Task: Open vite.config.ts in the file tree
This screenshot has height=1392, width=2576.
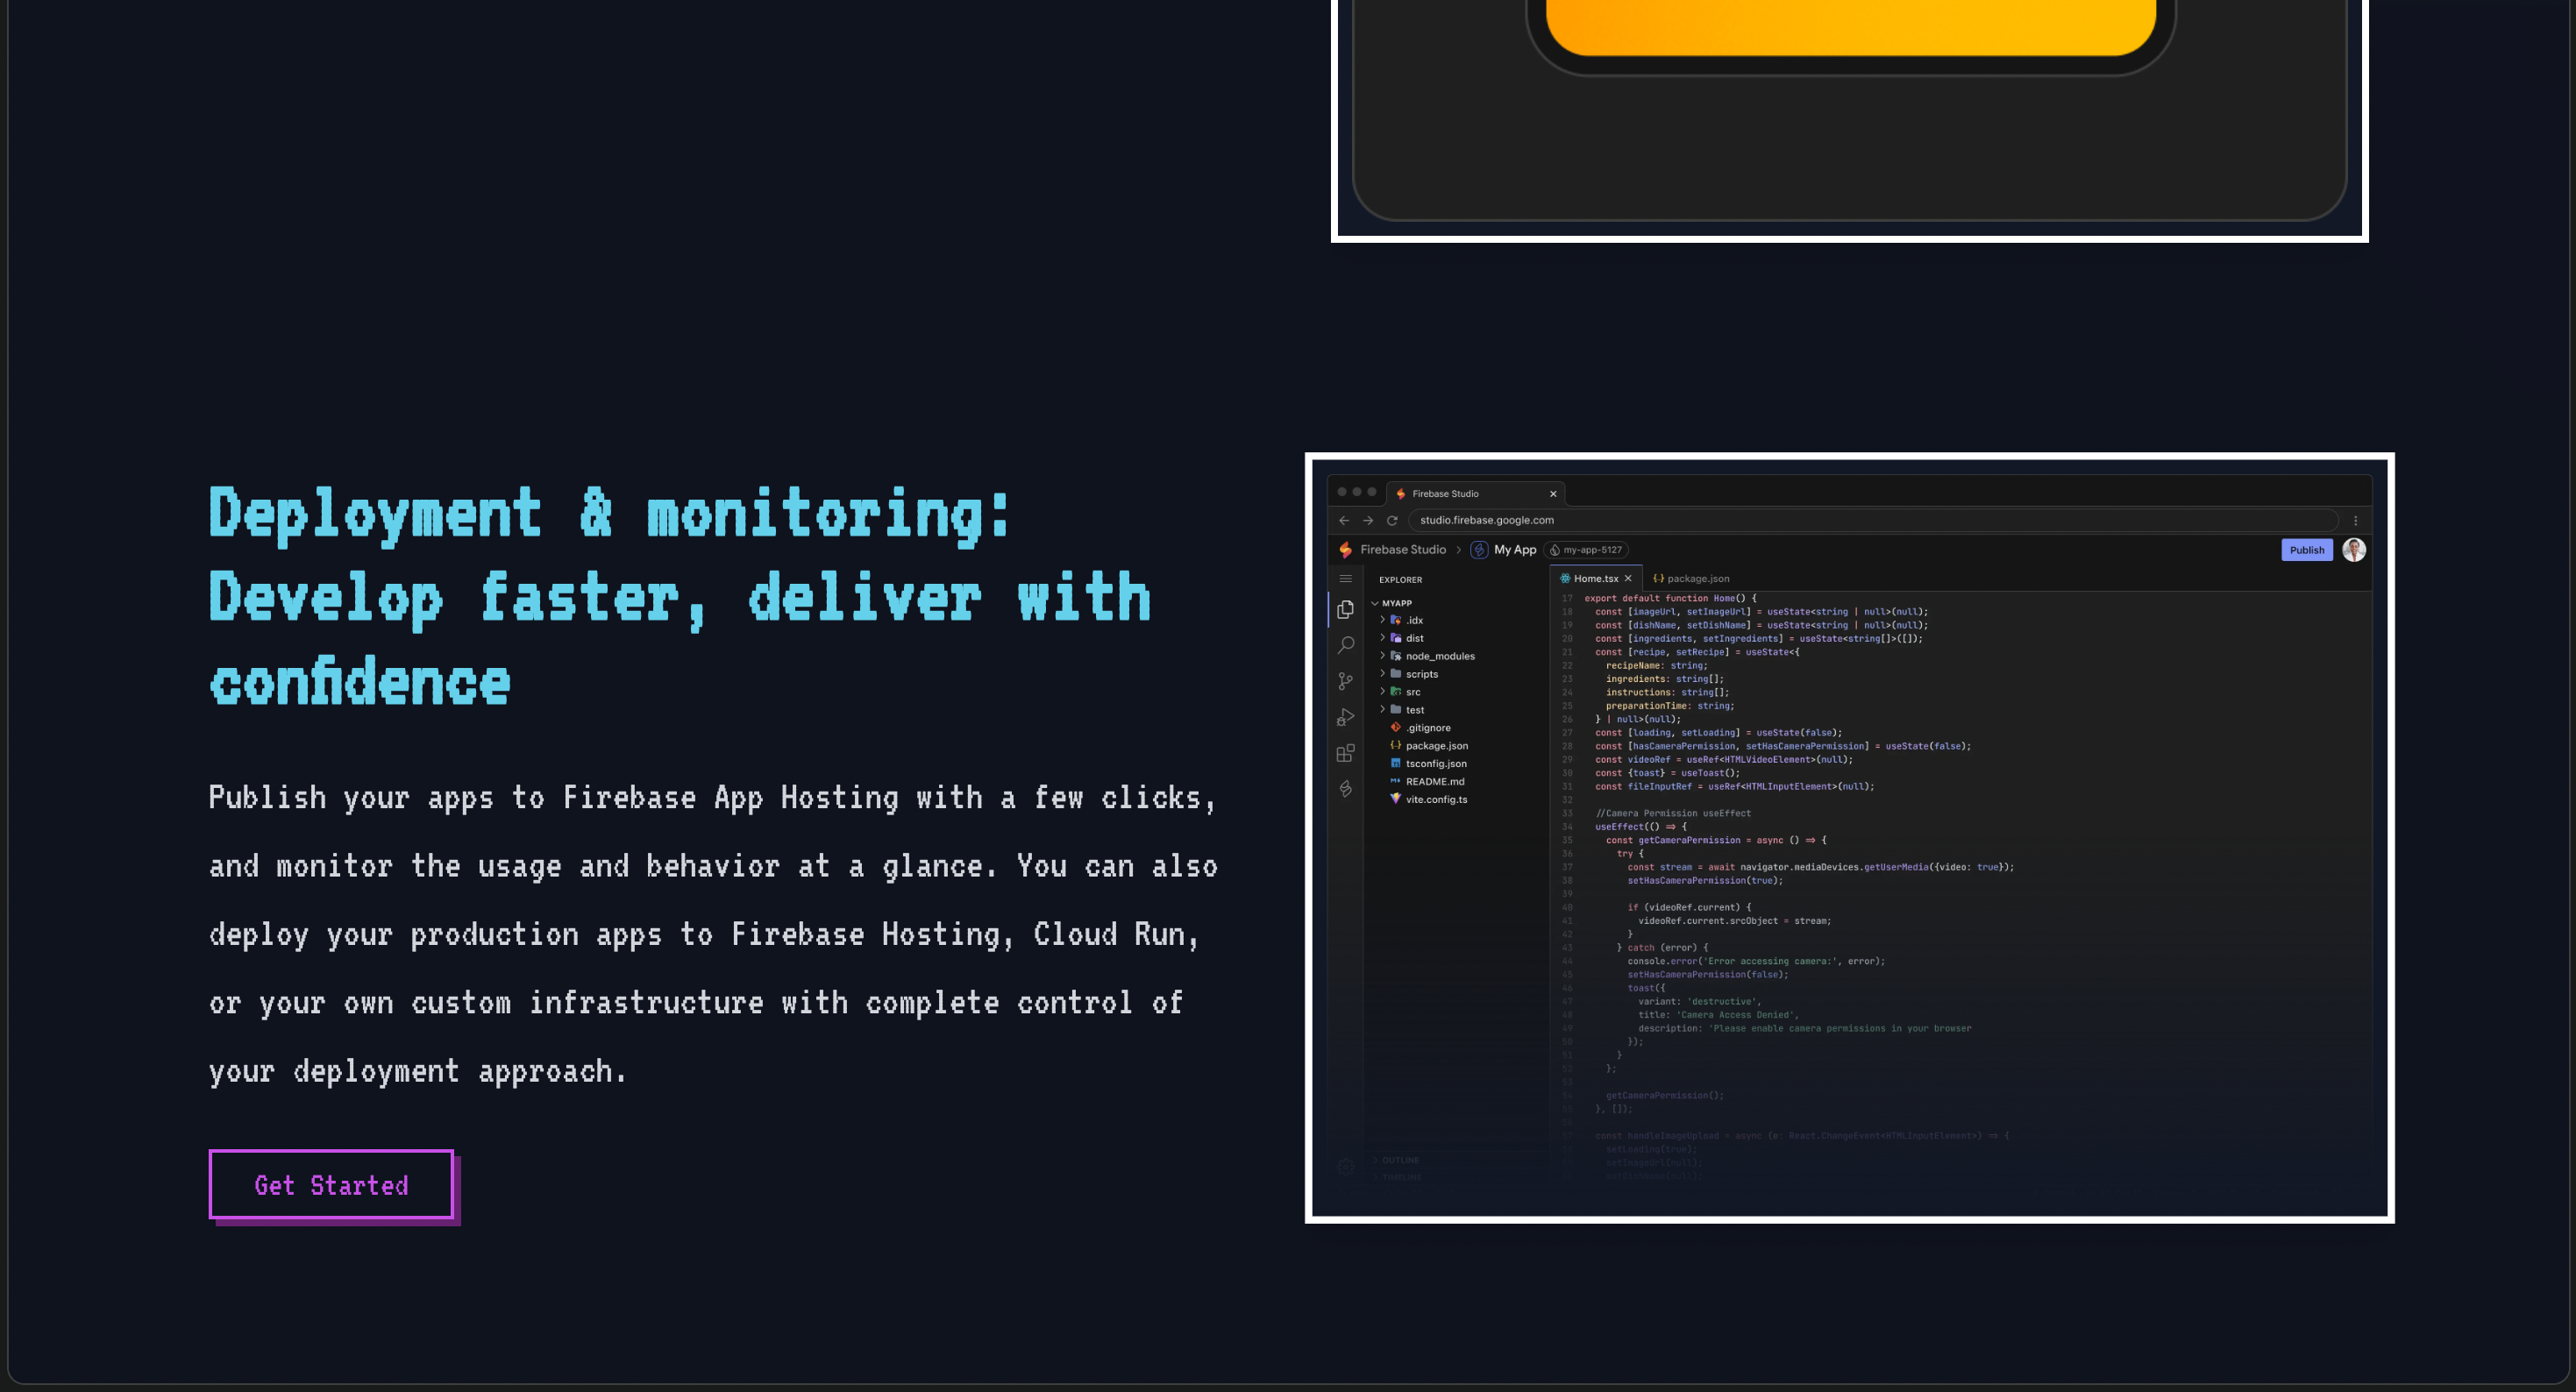Action: pyautogui.click(x=1436, y=799)
